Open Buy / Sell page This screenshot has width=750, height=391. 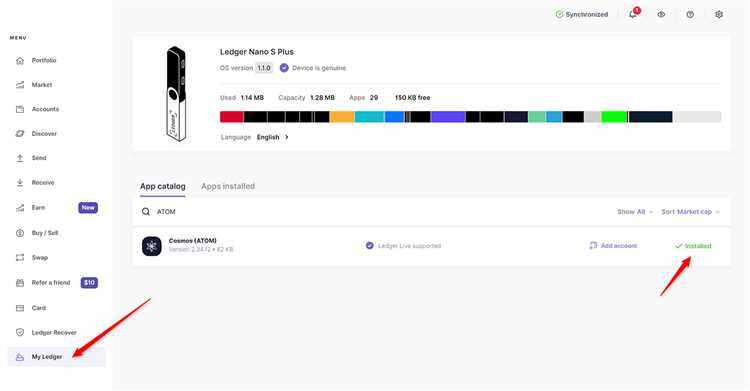coord(45,233)
